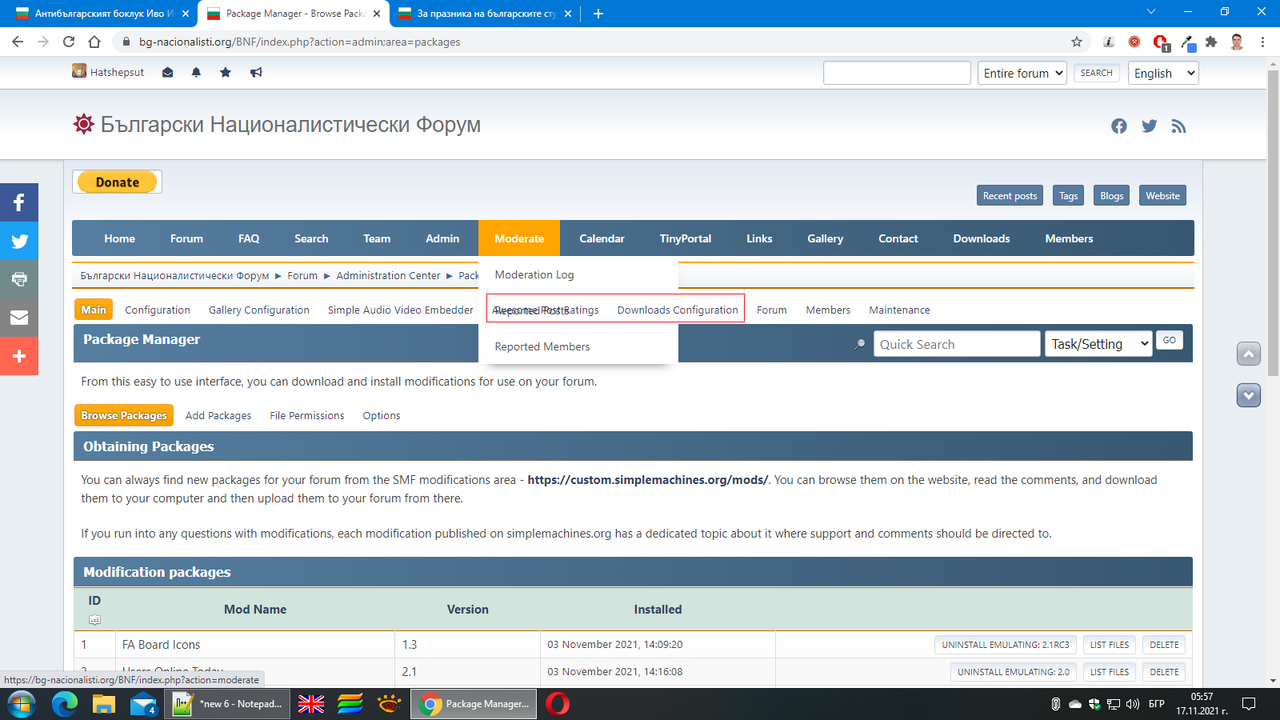The width and height of the screenshot is (1280, 720).
Task: Open the Admin menu
Action: [442, 238]
